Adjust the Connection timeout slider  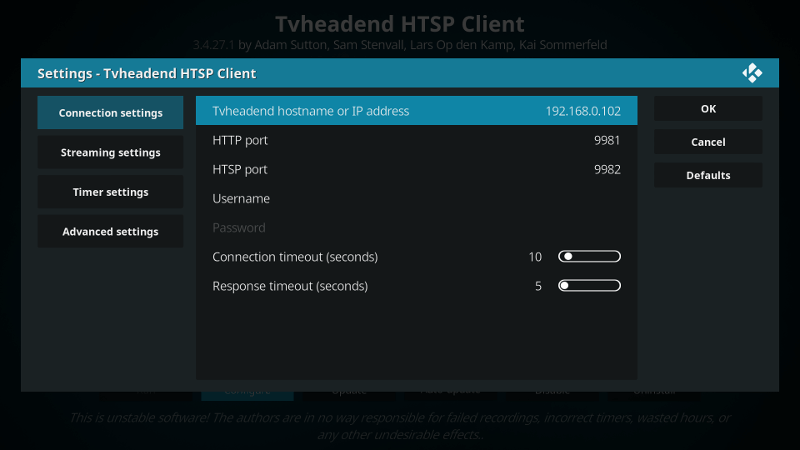589,257
